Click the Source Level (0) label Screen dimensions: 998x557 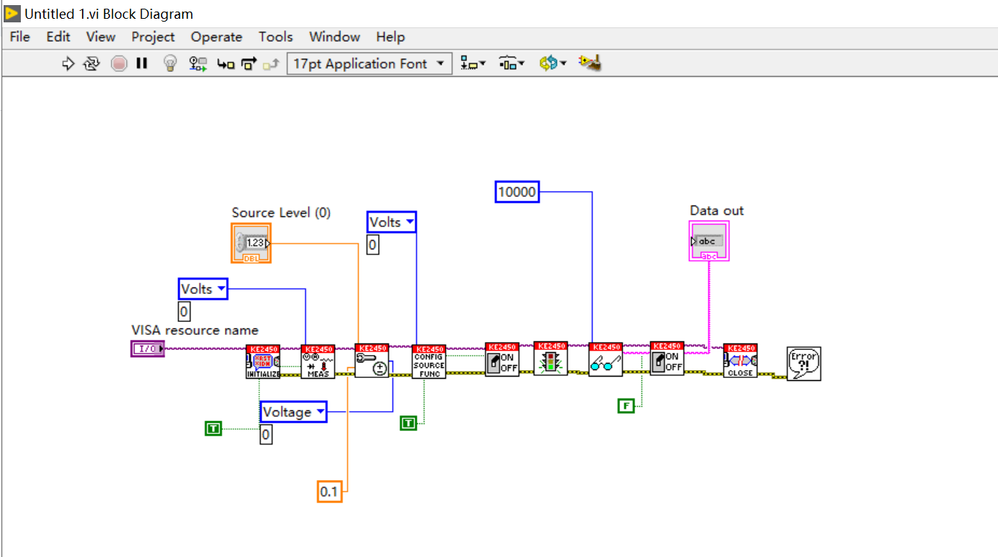click(281, 213)
